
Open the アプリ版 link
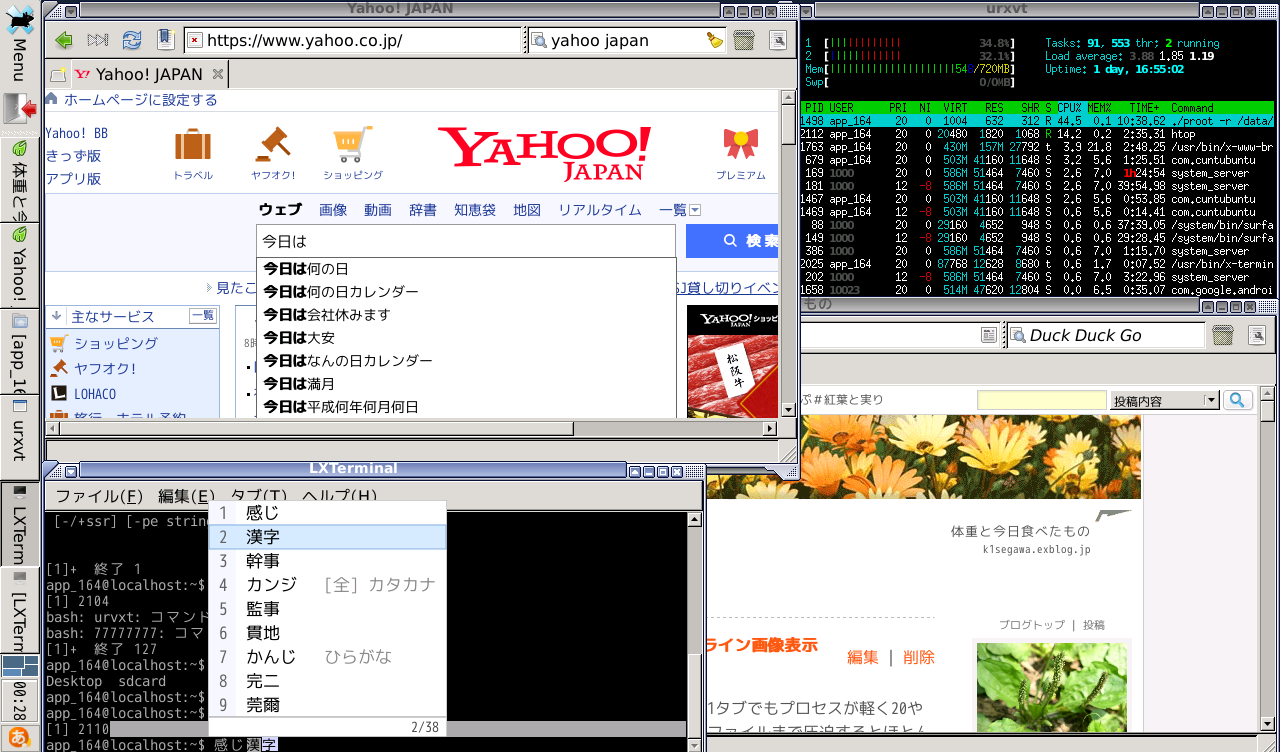pyautogui.click(x=73, y=179)
